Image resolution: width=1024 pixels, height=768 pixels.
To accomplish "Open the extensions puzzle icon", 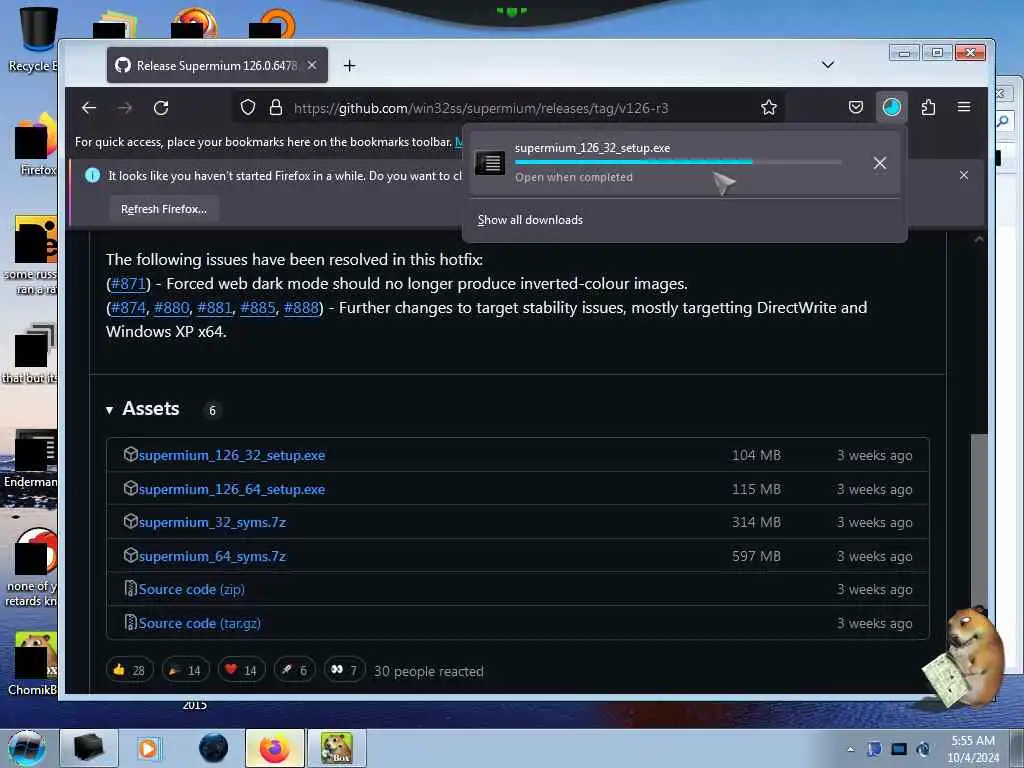I will 928,107.
